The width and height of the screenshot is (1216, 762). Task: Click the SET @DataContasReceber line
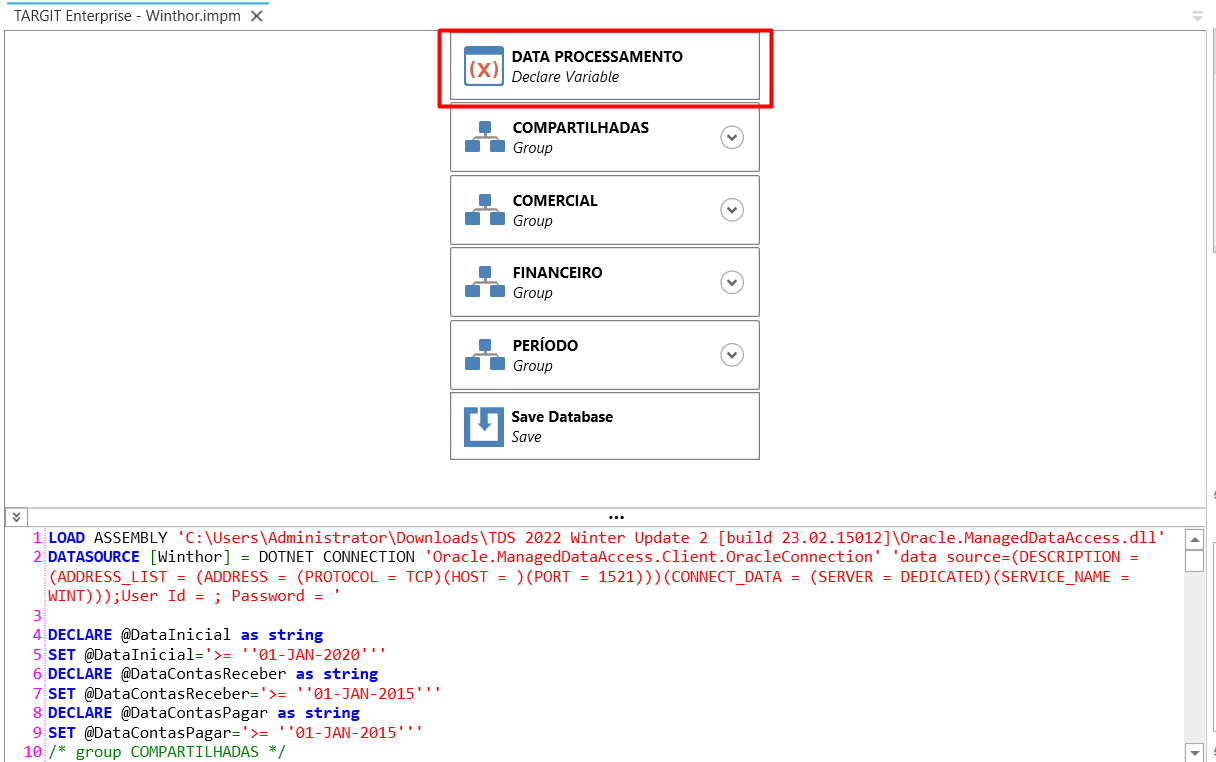244,693
